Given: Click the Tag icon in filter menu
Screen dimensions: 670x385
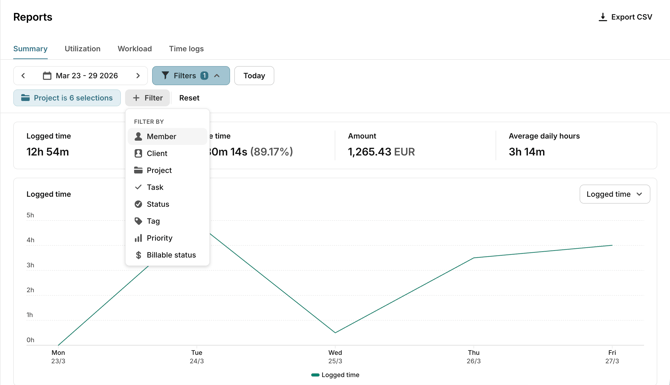Looking at the screenshot, I should click(x=138, y=221).
